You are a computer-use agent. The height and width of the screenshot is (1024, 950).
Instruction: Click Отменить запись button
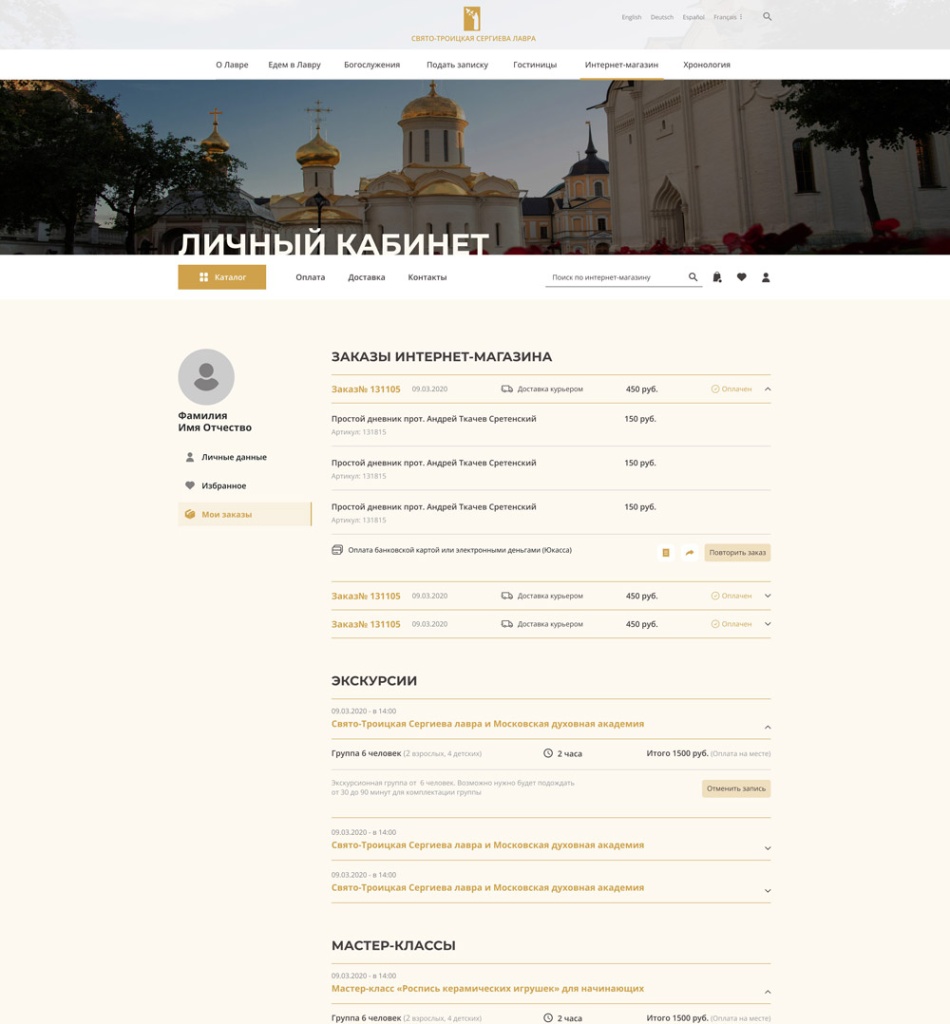click(x=736, y=788)
